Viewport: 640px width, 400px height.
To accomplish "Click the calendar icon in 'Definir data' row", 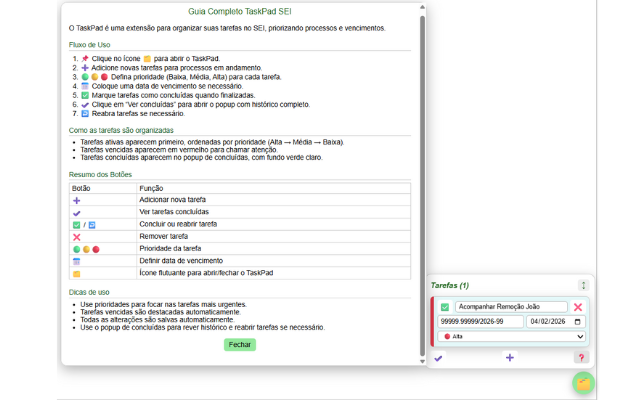I will (x=76, y=261).
